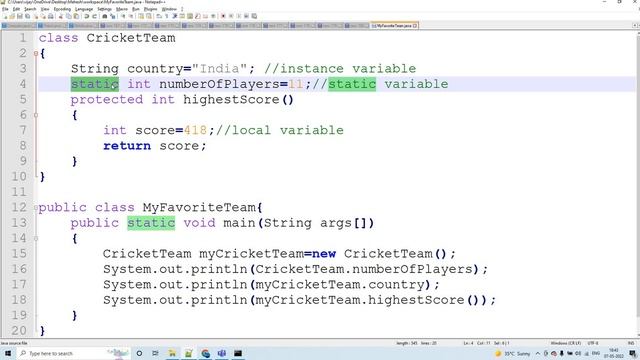Open the View menu
The height and width of the screenshot is (360, 640).
(x=45, y=9)
